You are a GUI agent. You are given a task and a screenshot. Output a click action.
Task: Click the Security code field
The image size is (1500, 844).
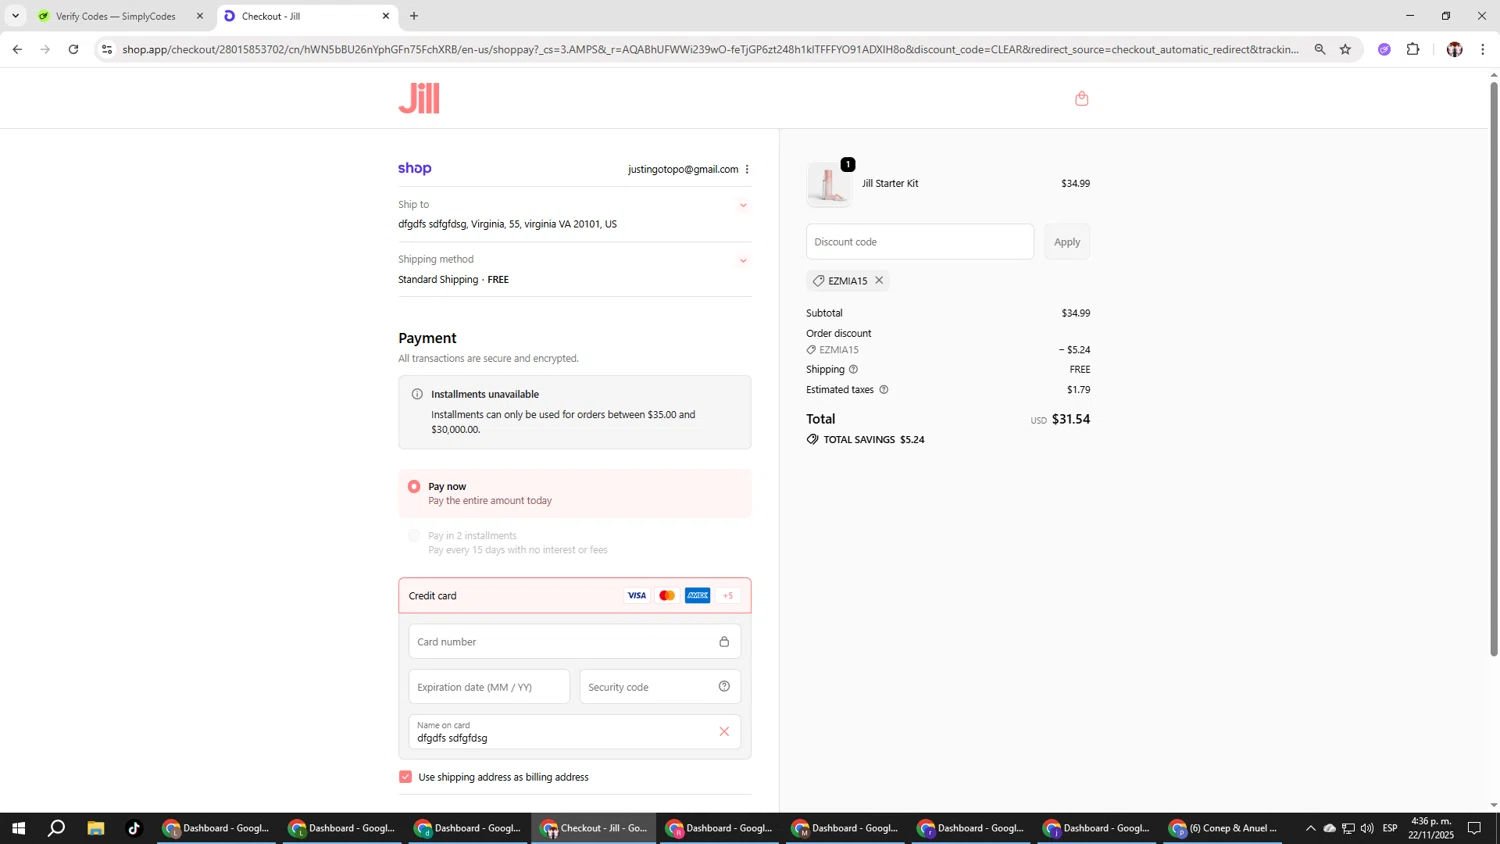(660, 686)
